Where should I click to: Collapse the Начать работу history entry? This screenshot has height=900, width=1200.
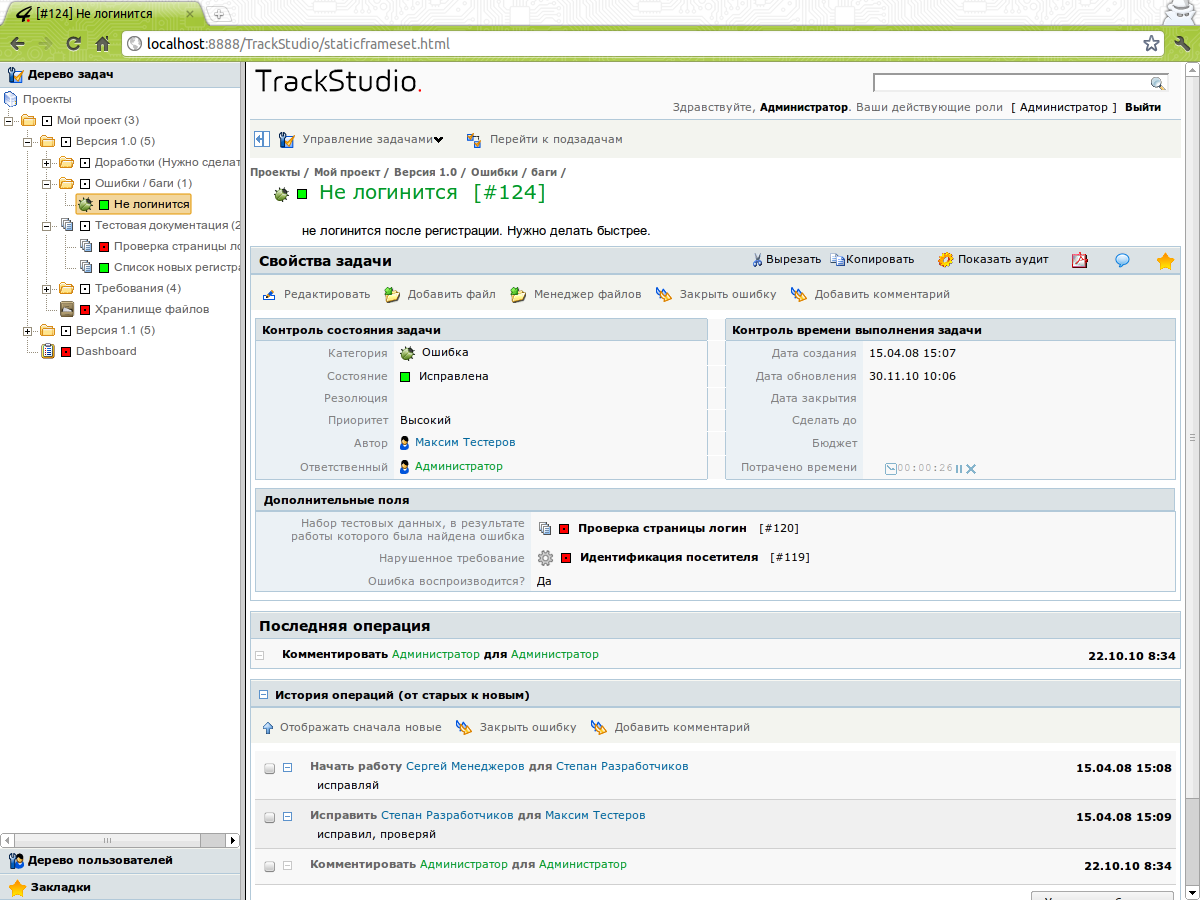point(287,768)
